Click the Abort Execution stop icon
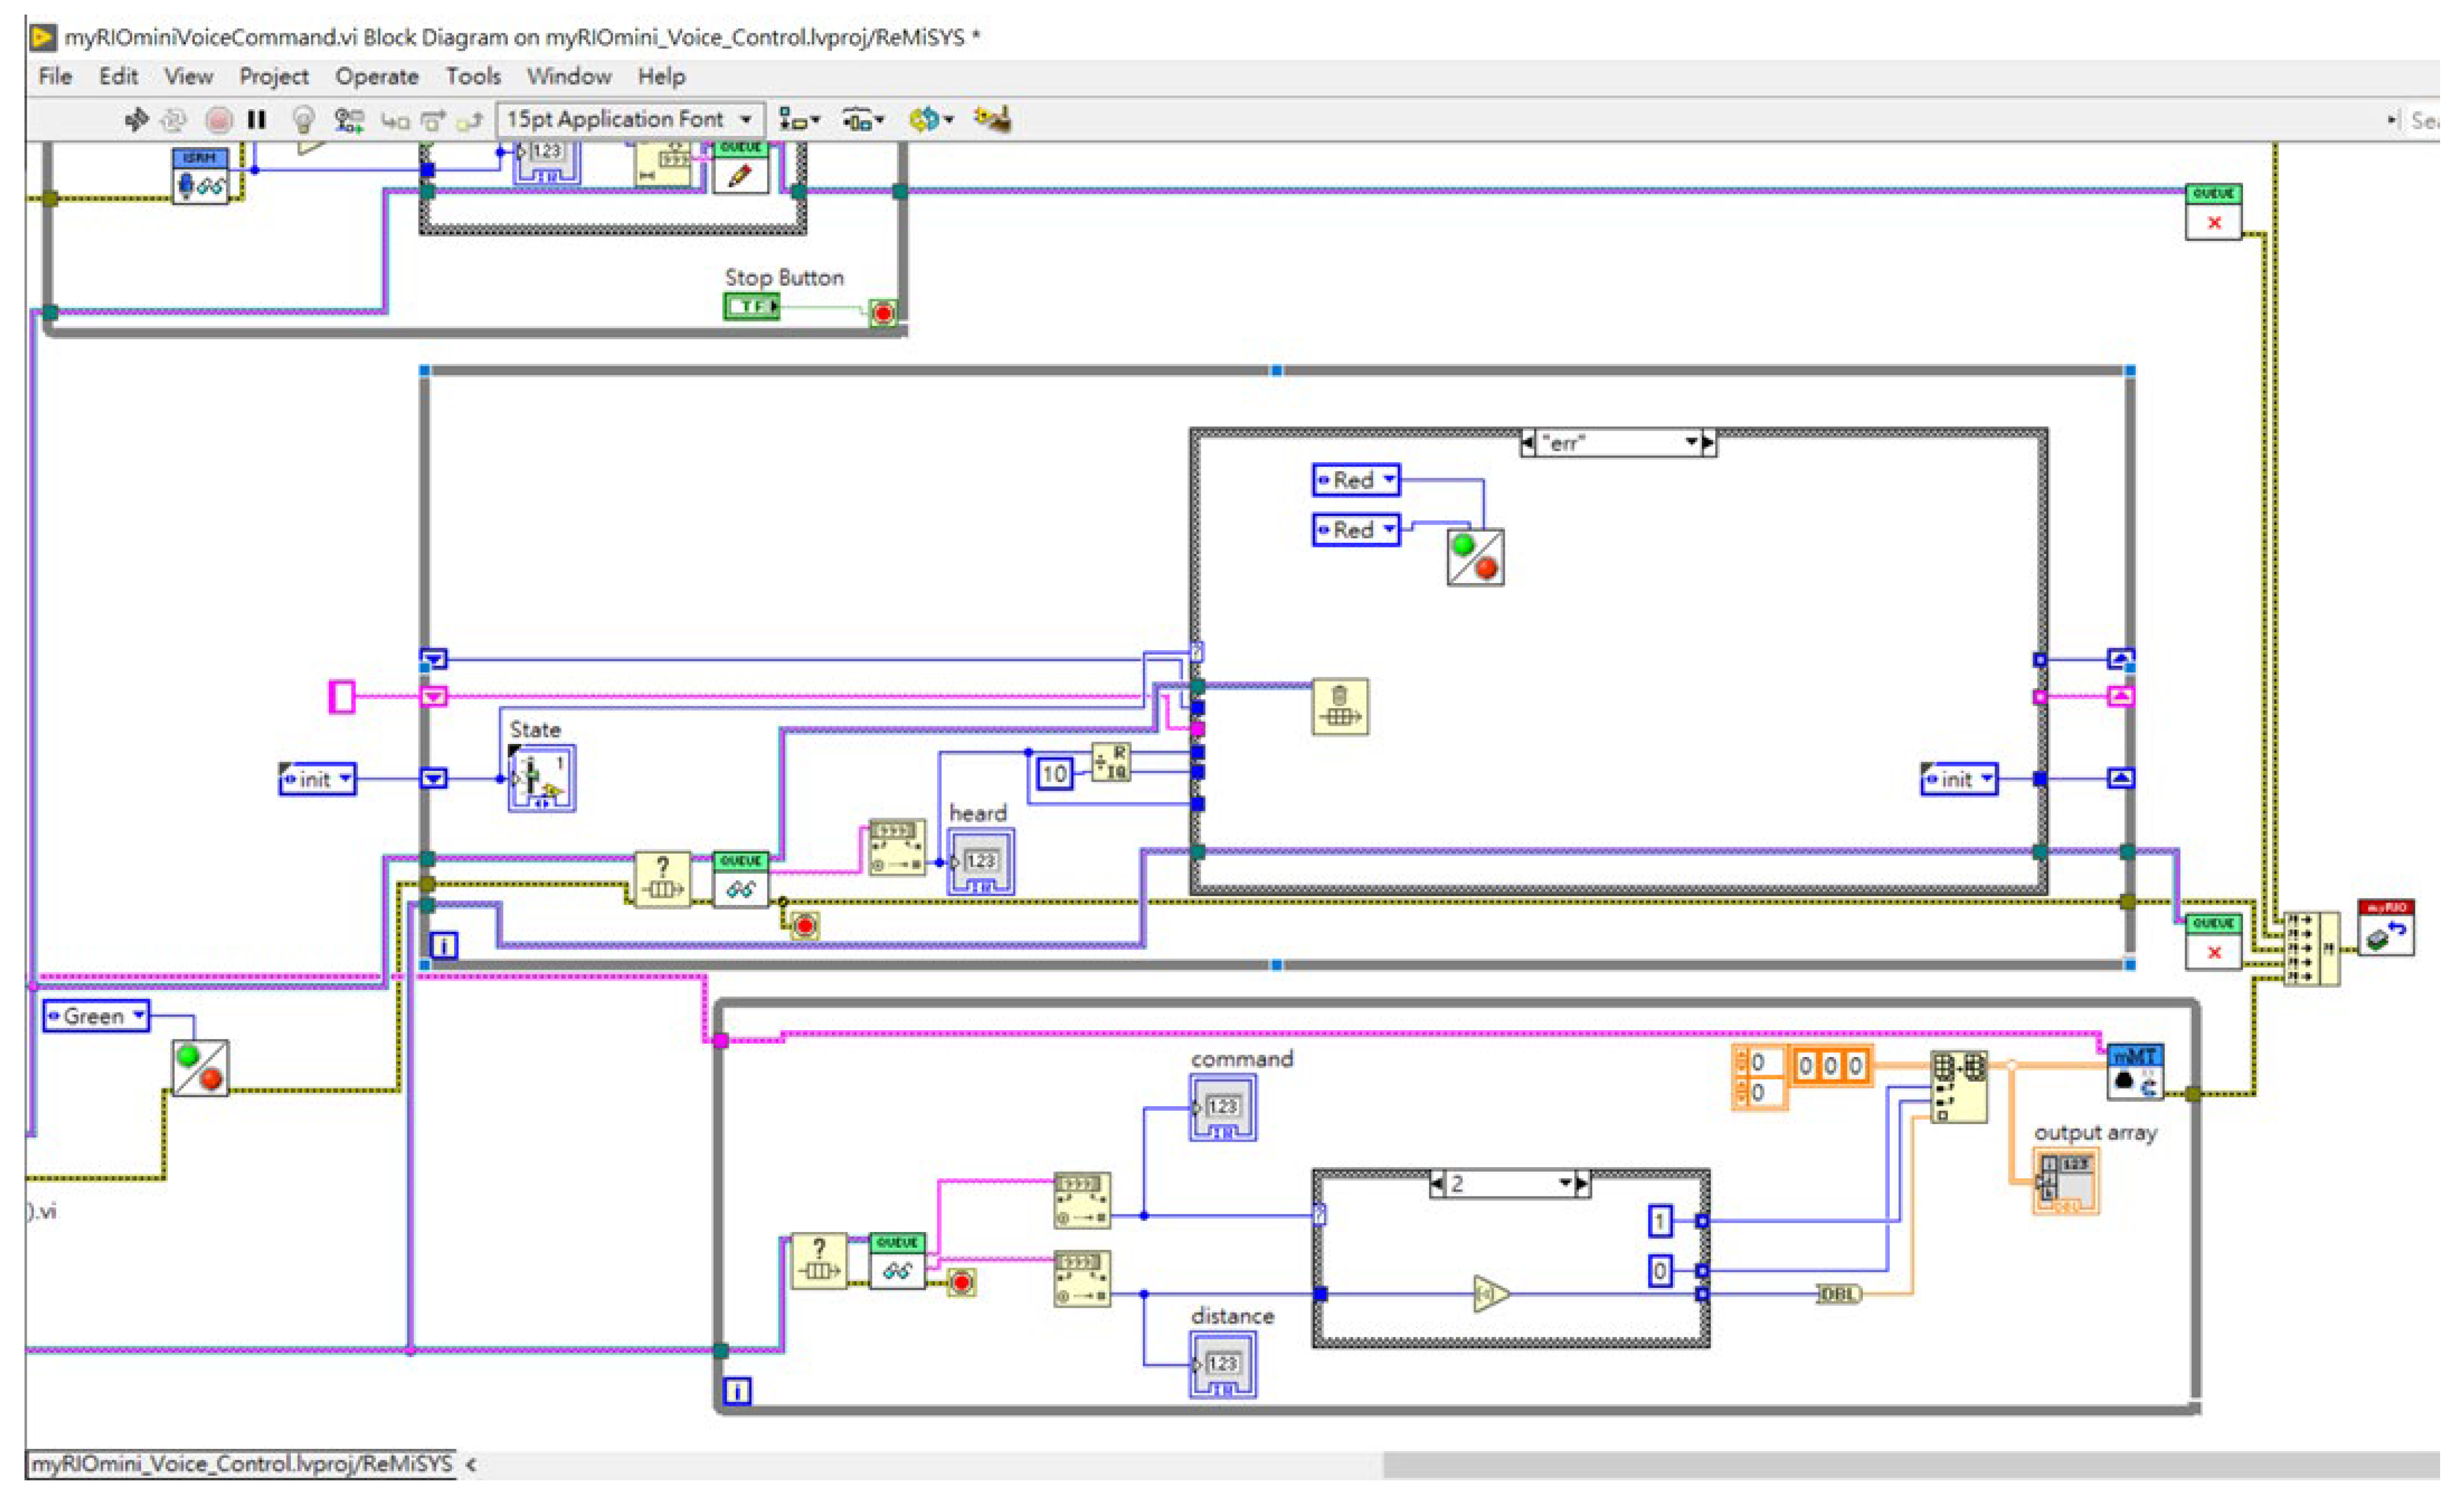The image size is (2464, 1499). tap(221, 121)
